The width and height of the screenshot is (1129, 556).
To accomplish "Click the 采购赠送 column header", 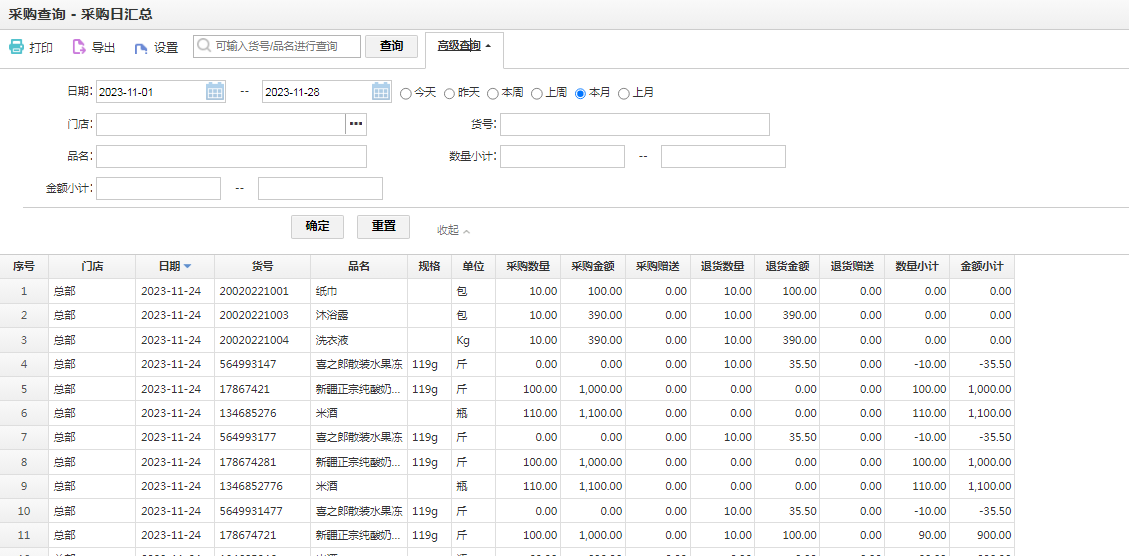I will pos(658,266).
